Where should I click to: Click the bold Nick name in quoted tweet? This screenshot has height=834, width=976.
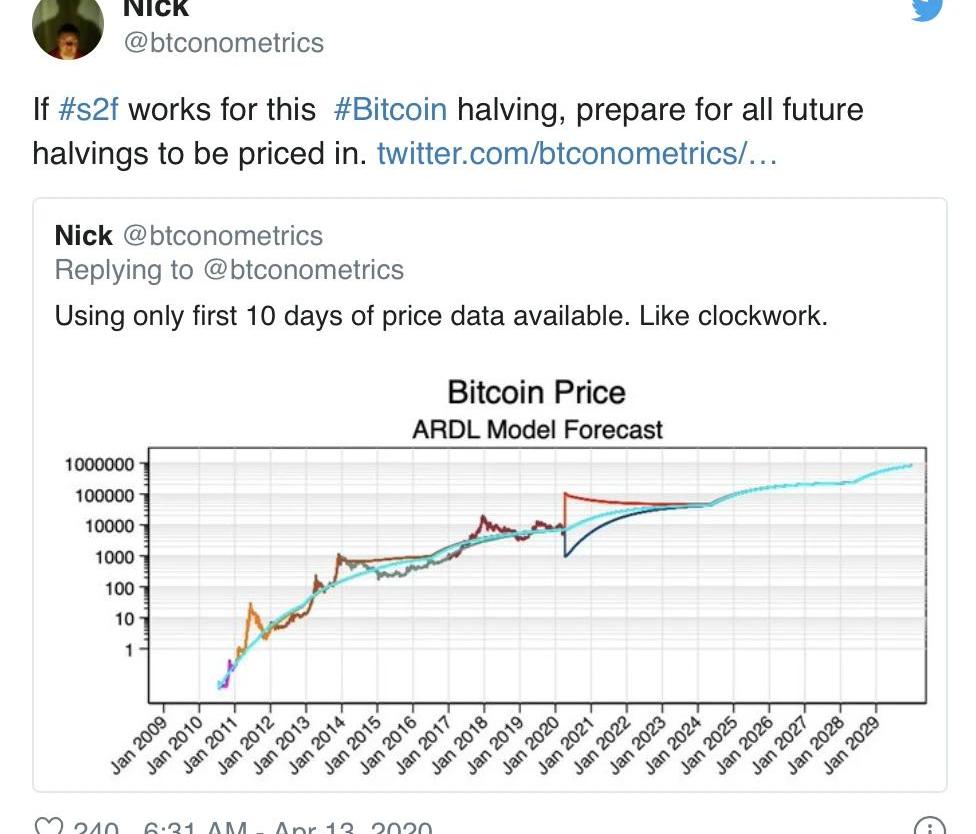[x=83, y=236]
